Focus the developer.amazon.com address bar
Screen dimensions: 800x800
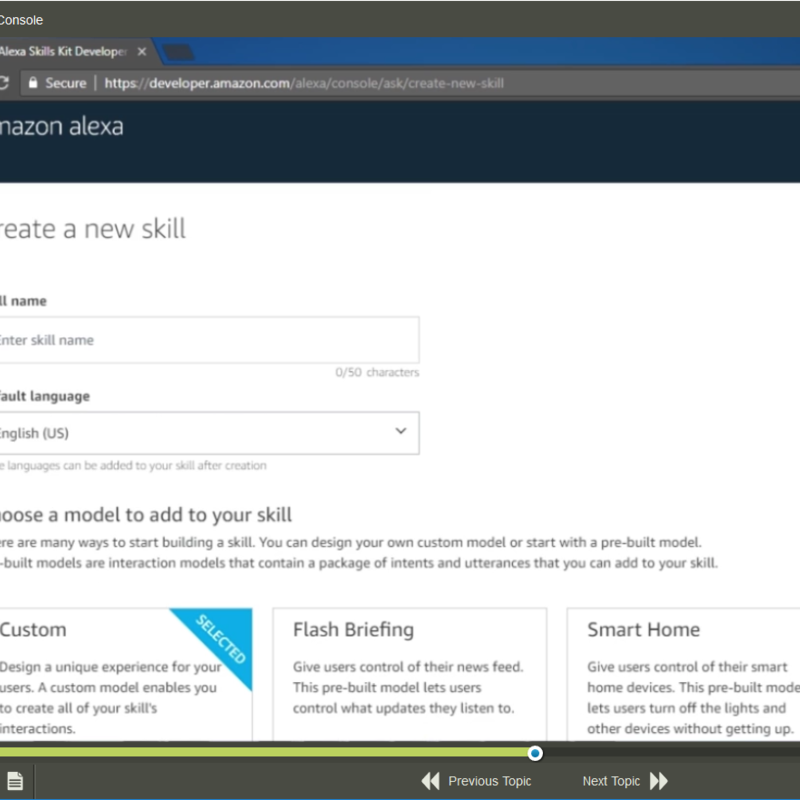[x=408, y=83]
